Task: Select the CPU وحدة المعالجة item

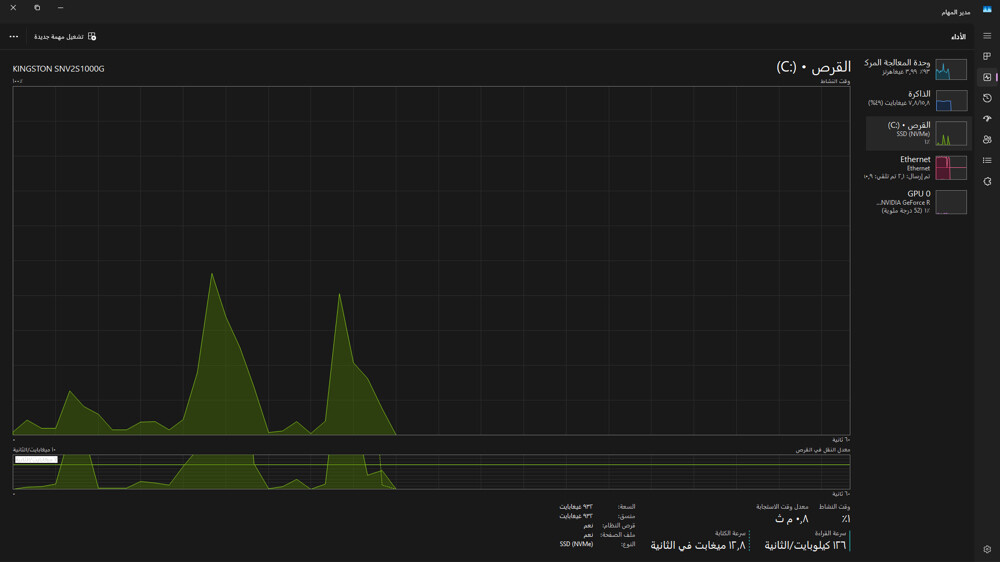Action: tap(918, 68)
